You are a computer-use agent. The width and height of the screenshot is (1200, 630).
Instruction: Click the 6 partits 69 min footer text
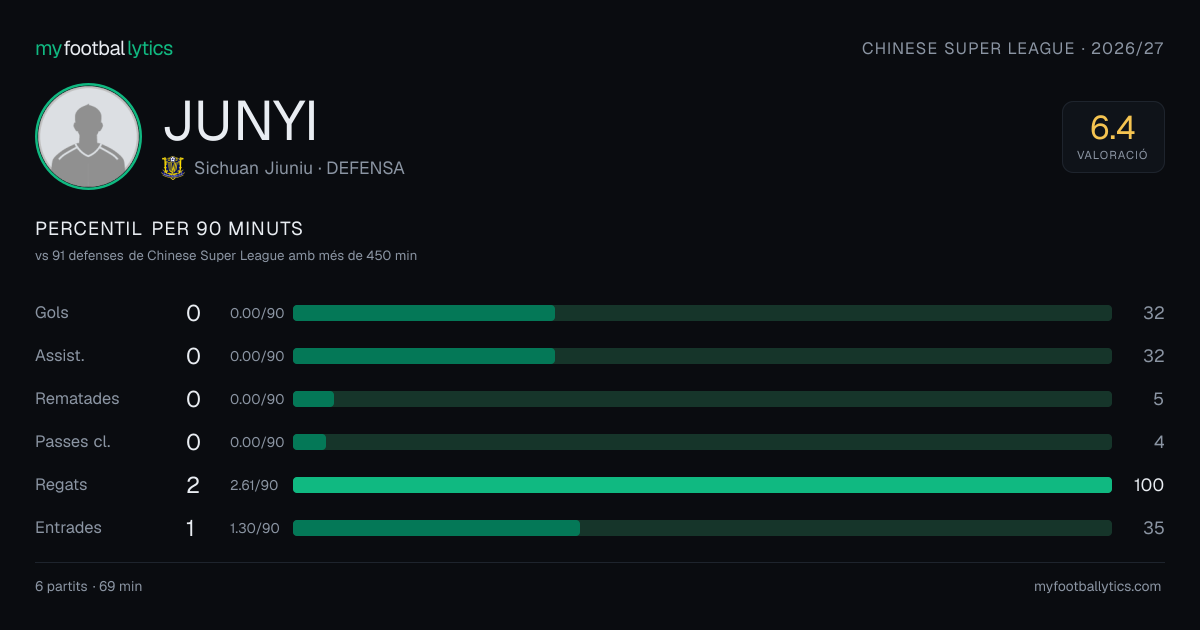click(88, 587)
